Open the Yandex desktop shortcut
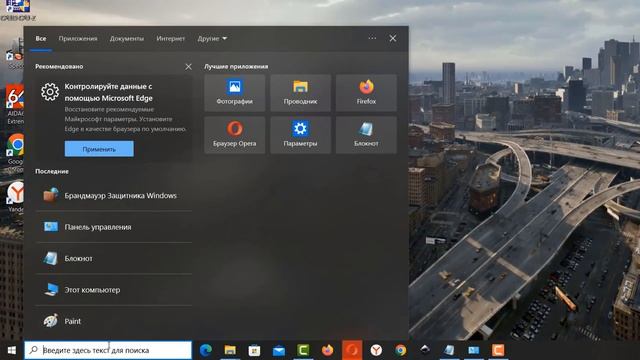Viewport: 640px width, 360px height. pos(15,197)
